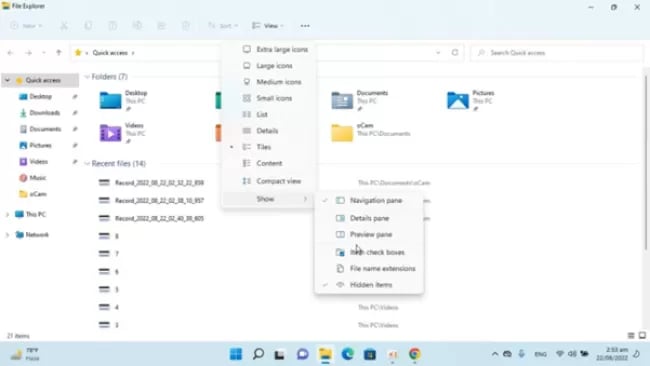650x366 pixels.
Task: Launch Google Chrome from taskbar
Action: coord(415,354)
